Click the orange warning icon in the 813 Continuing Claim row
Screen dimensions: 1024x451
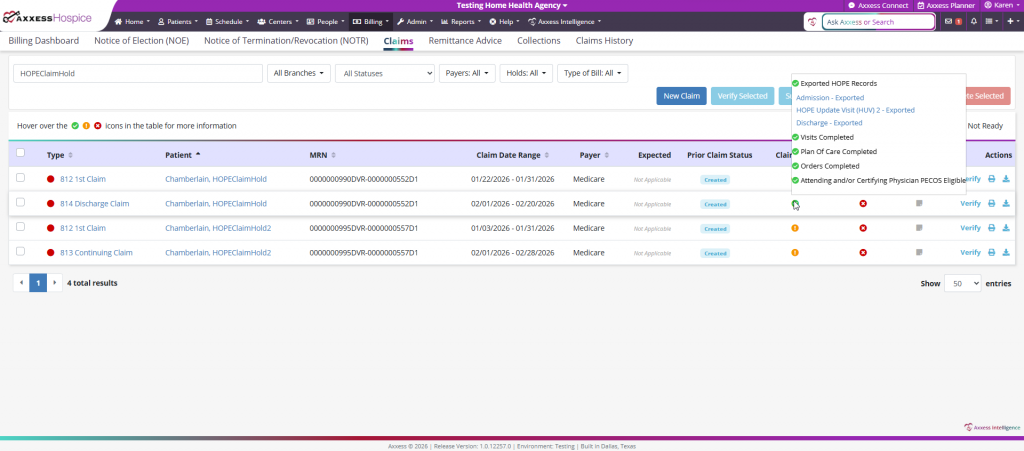[x=795, y=253]
